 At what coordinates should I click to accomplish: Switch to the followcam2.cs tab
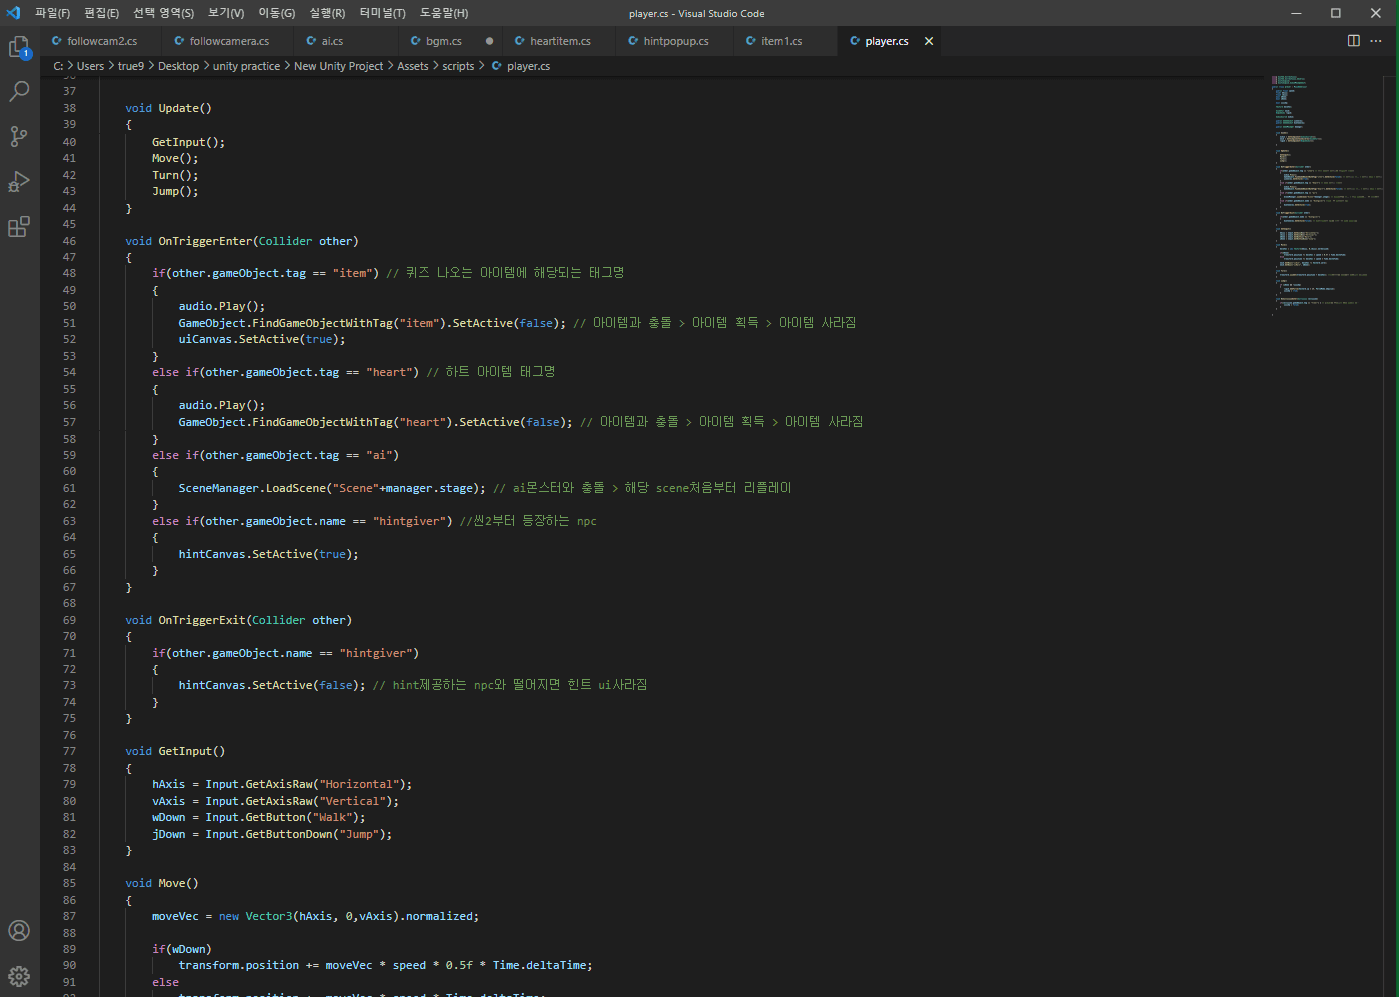(x=101, y=41)
